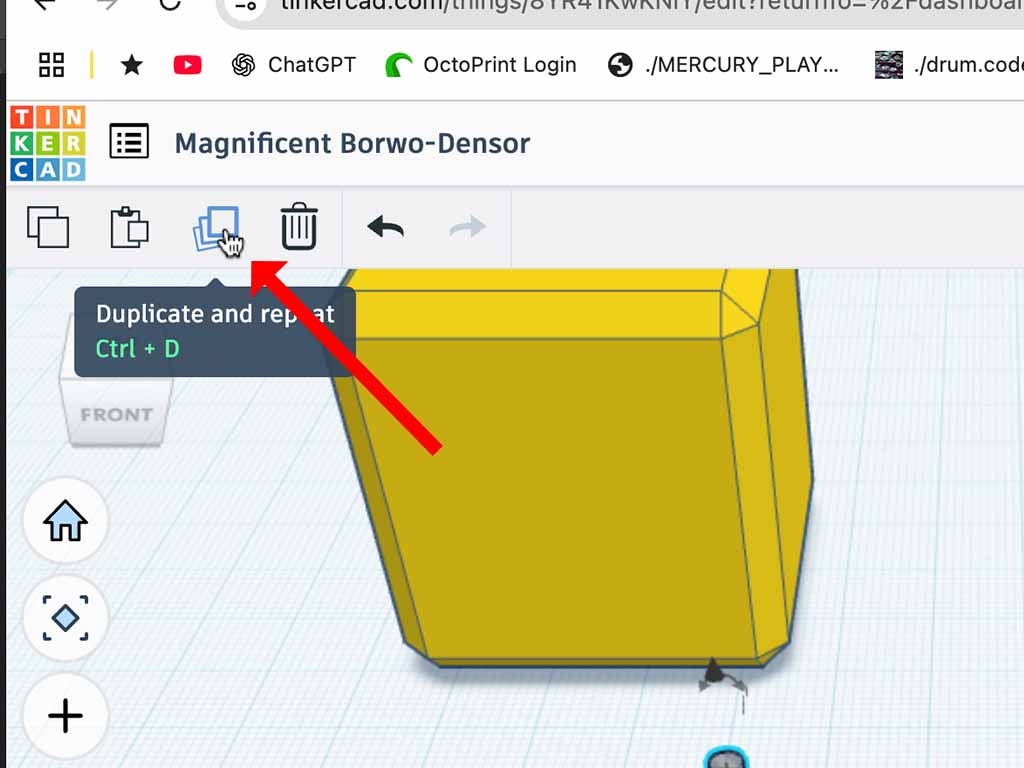
Task: Open the ChatGPT bookmark
Action: pyautogui.click(x=294, y=65)
